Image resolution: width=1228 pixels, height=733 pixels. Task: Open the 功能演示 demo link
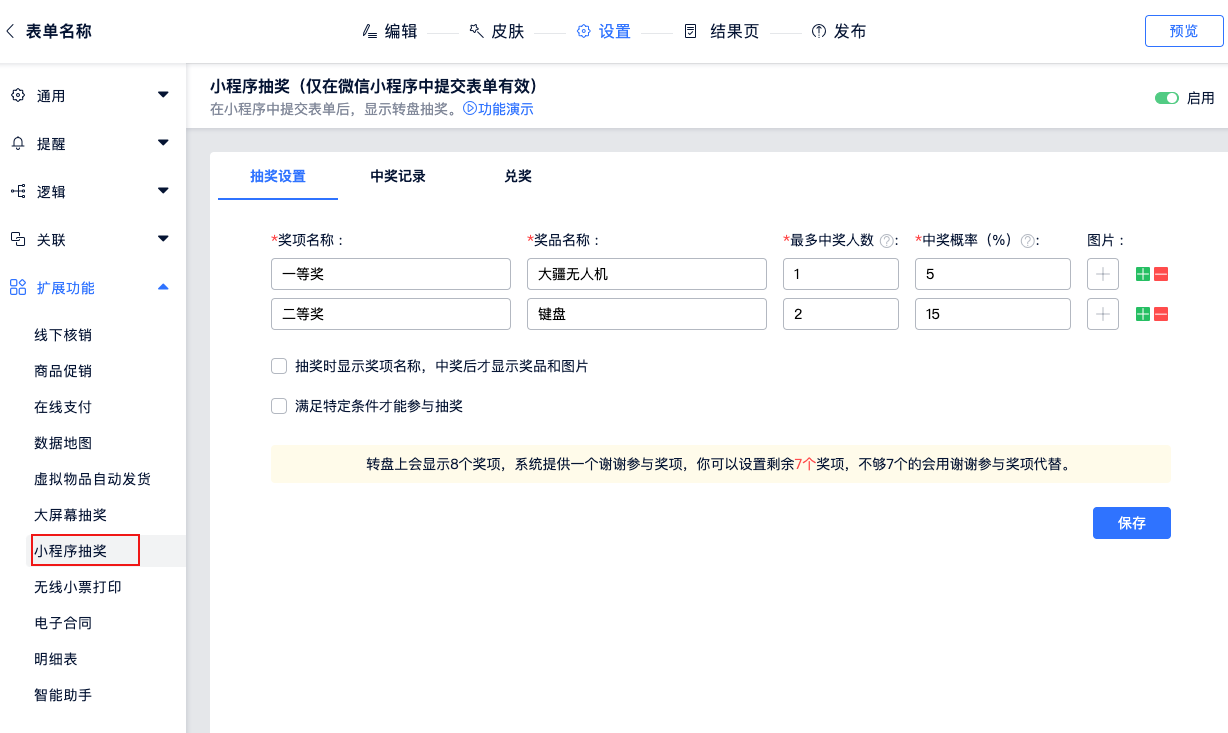[x=499, y=109]
